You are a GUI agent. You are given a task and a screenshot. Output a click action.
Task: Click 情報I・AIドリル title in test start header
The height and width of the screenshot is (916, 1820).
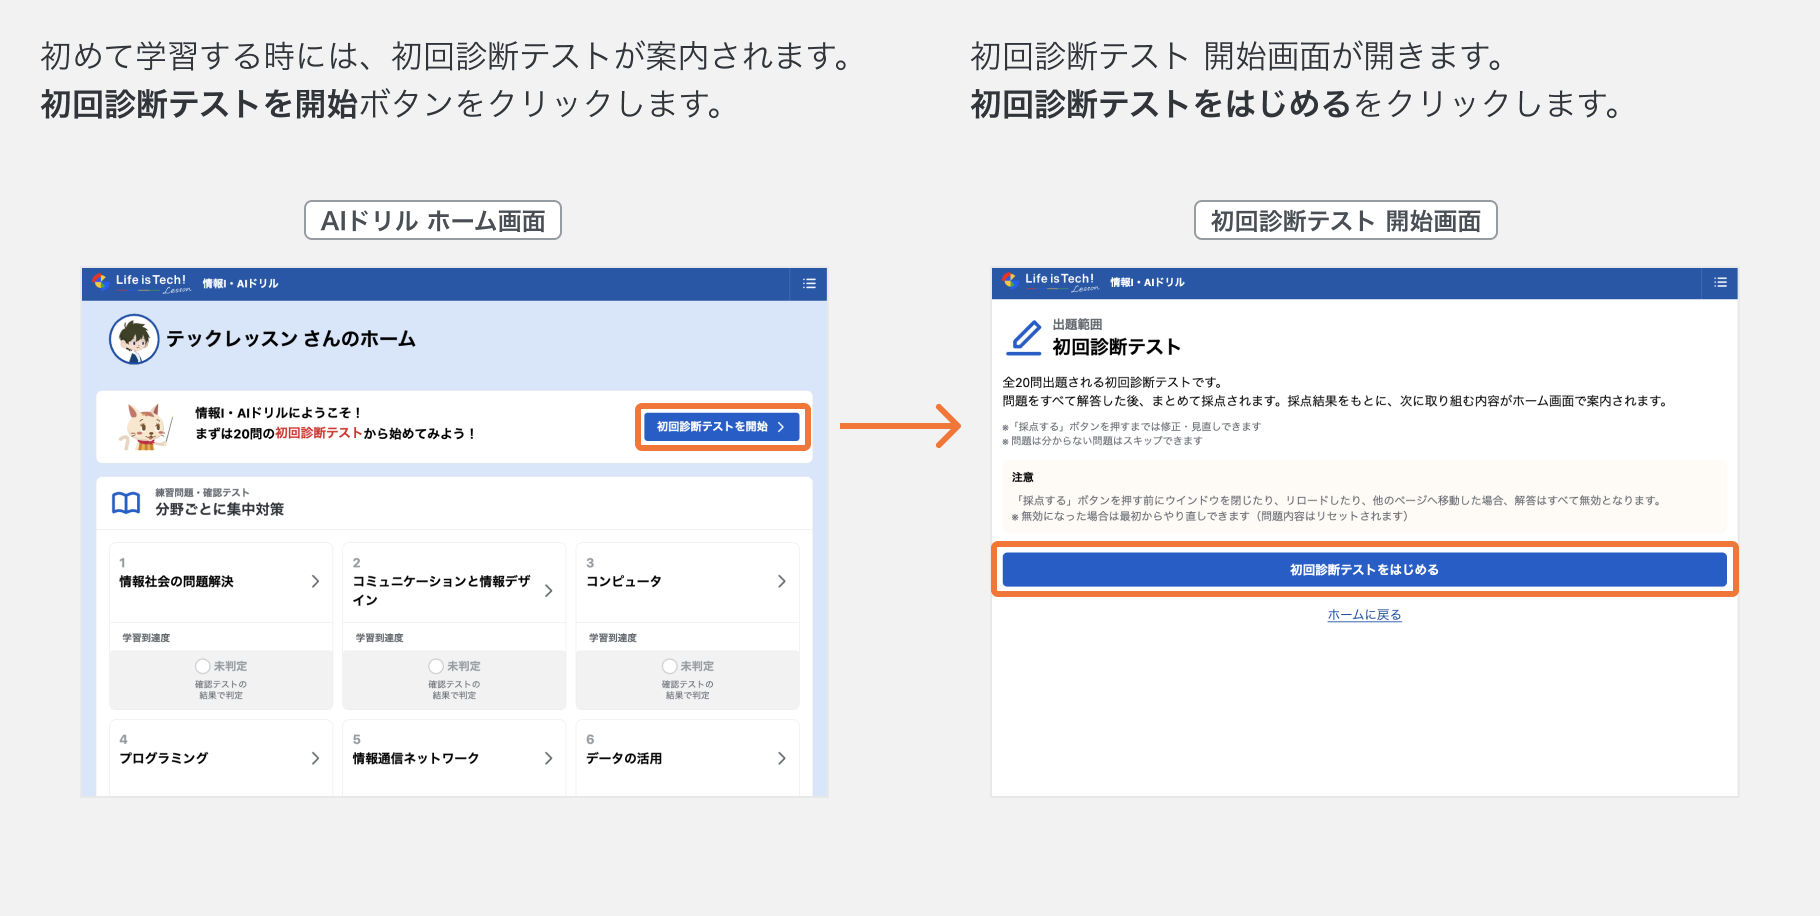tap(1147, 283)
